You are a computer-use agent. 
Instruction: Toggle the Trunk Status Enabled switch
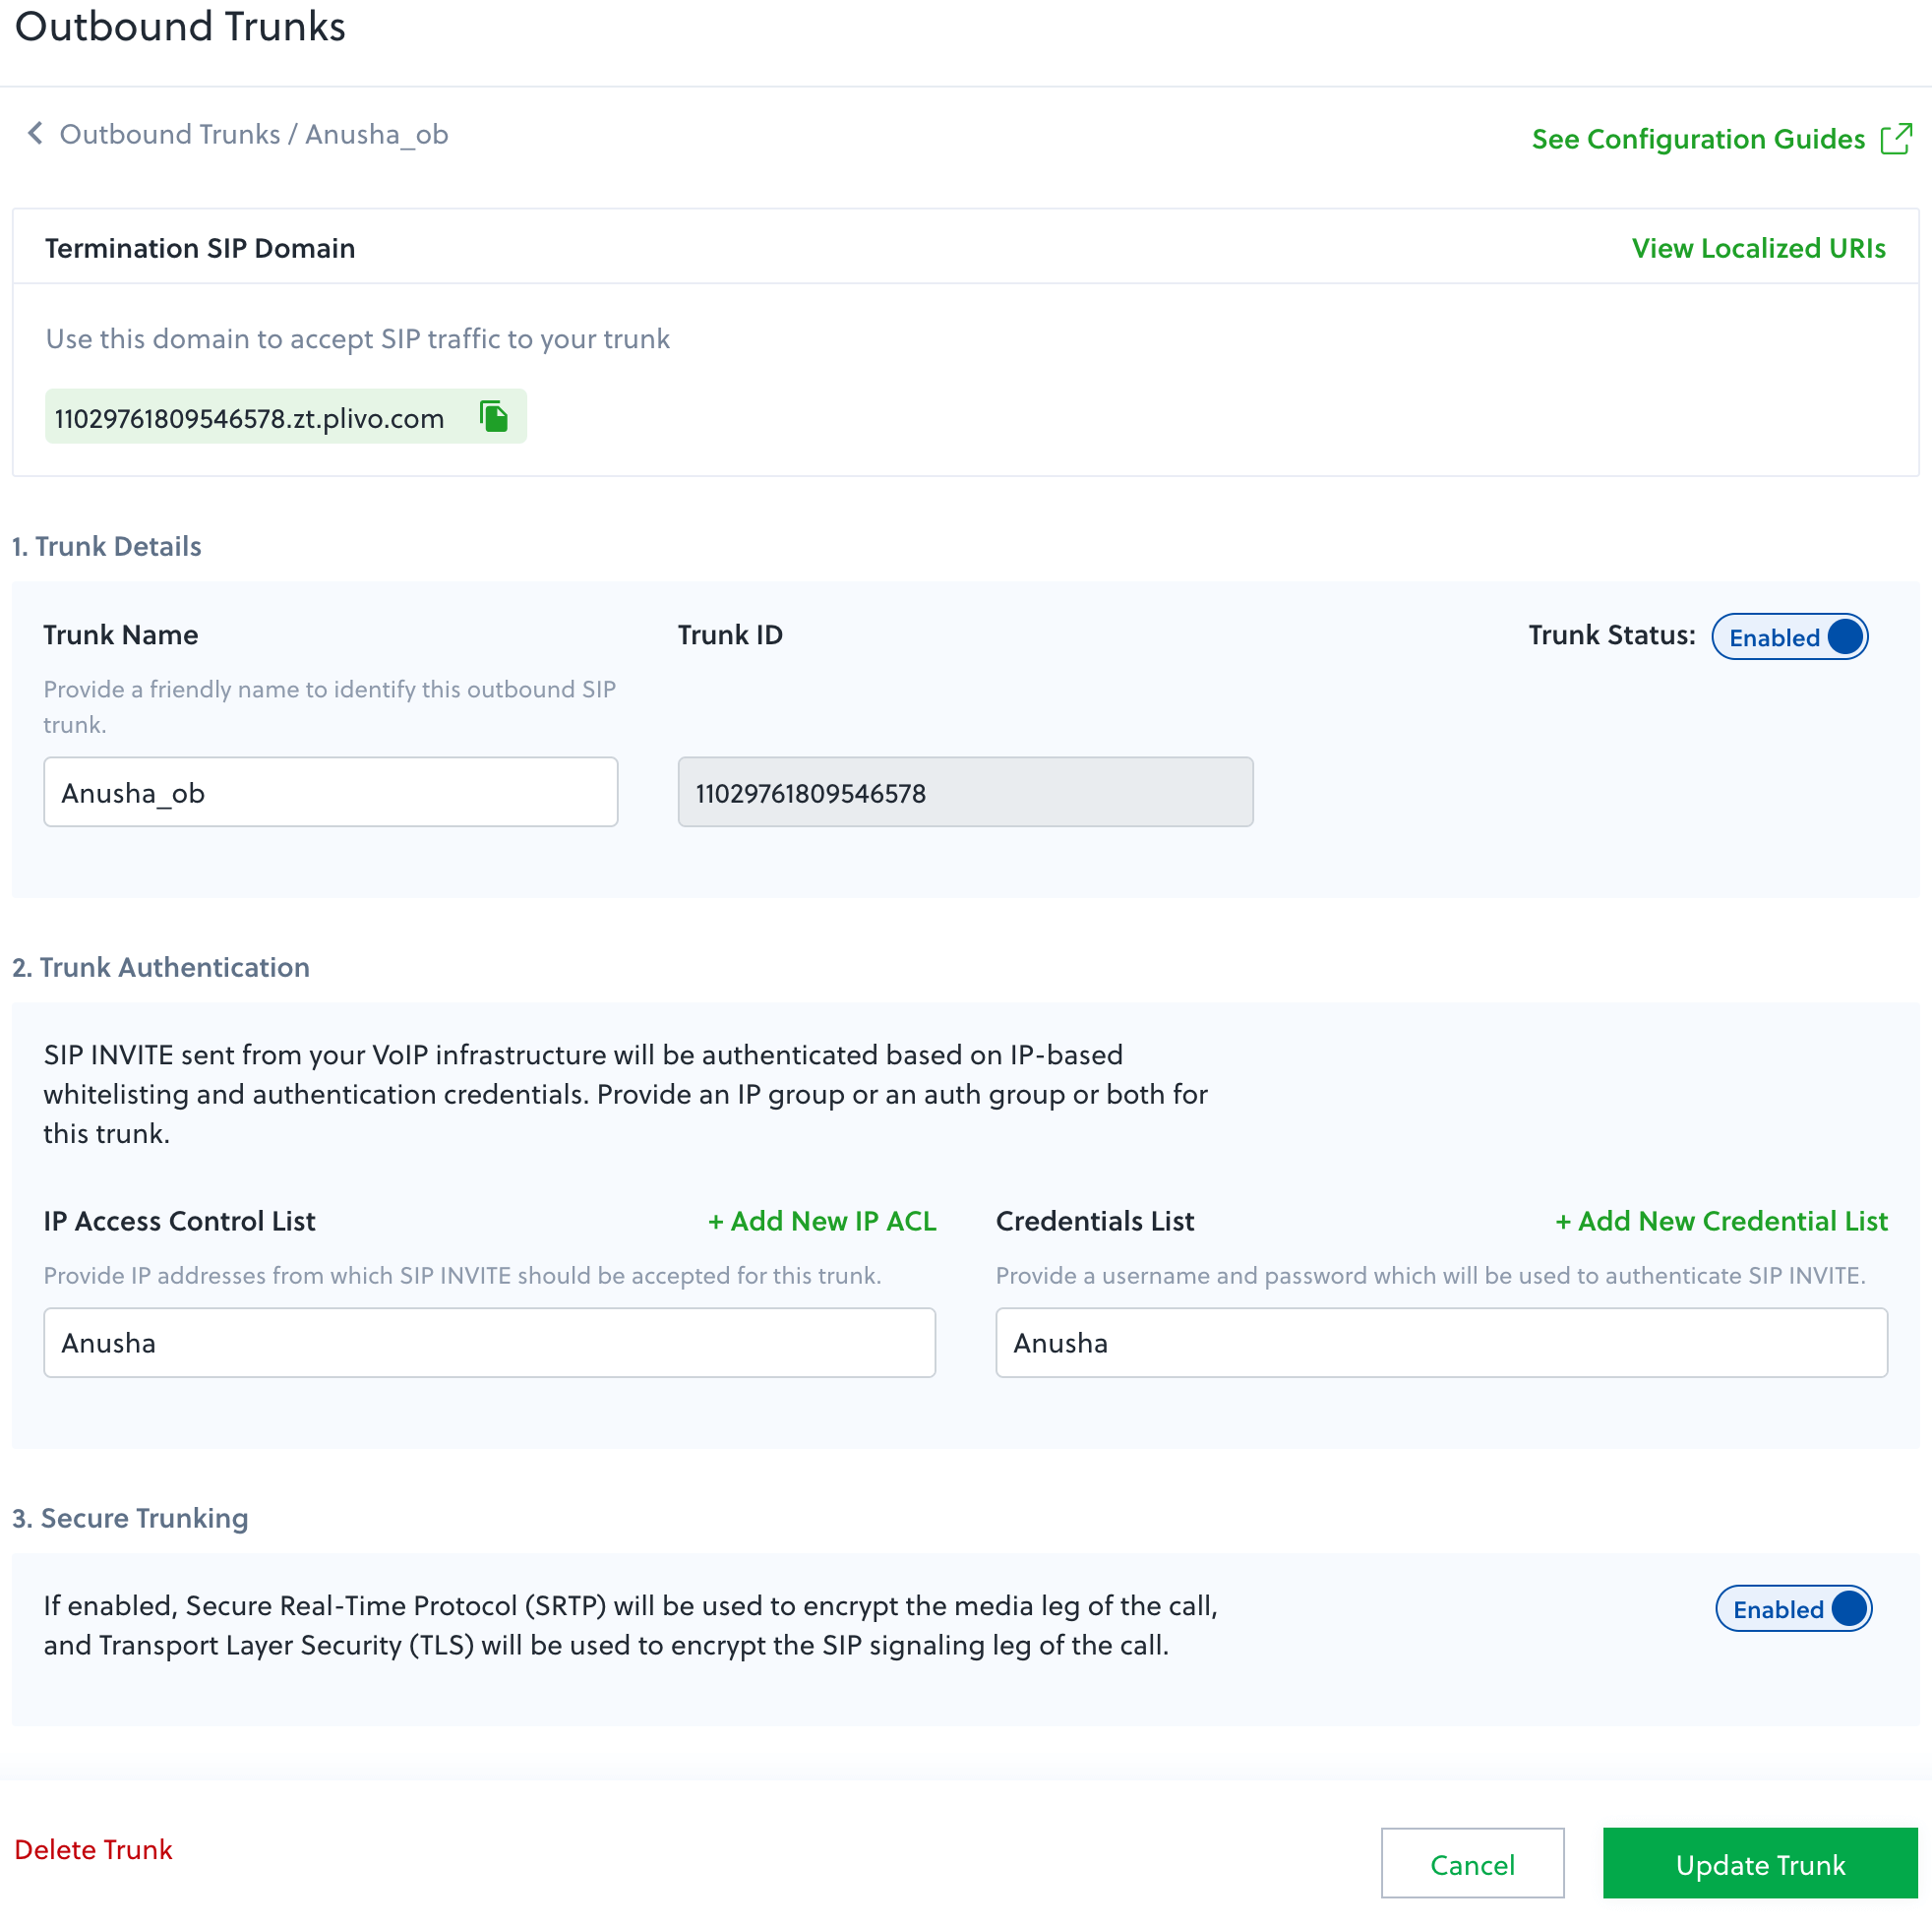click(1789, 637)
